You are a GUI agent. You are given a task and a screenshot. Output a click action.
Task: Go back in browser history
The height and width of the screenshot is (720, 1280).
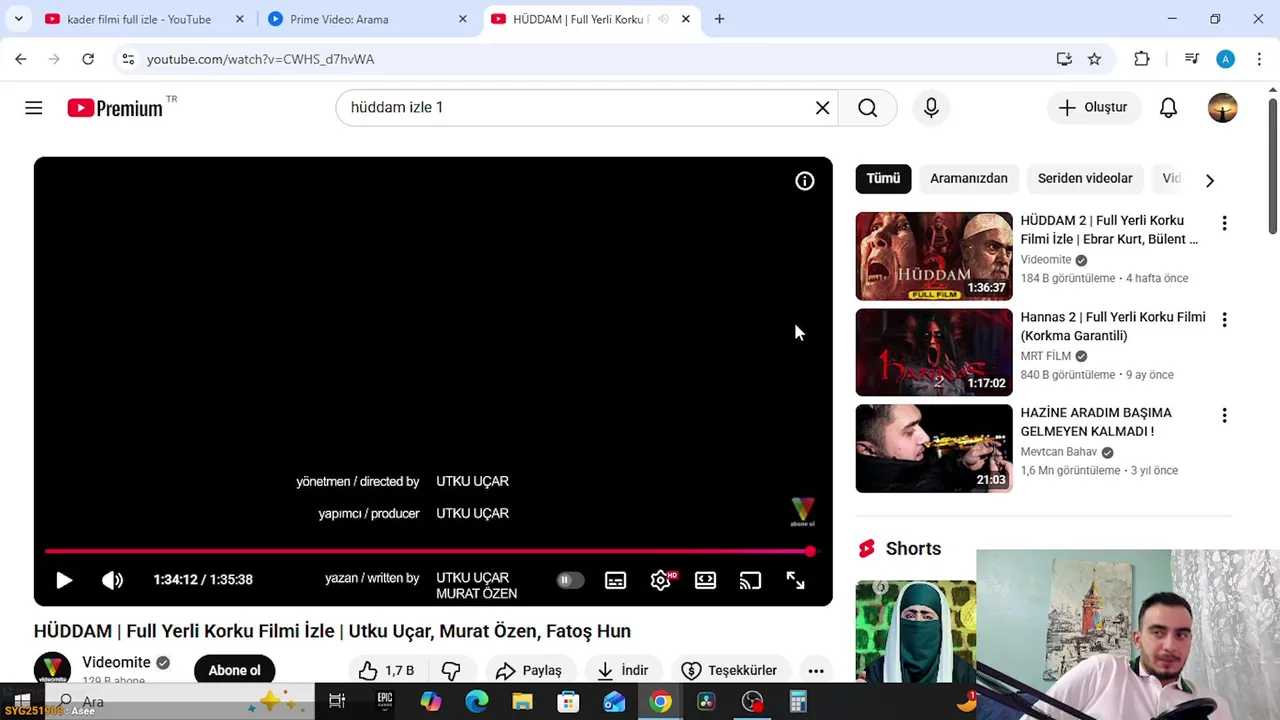[x=20, y=59]
